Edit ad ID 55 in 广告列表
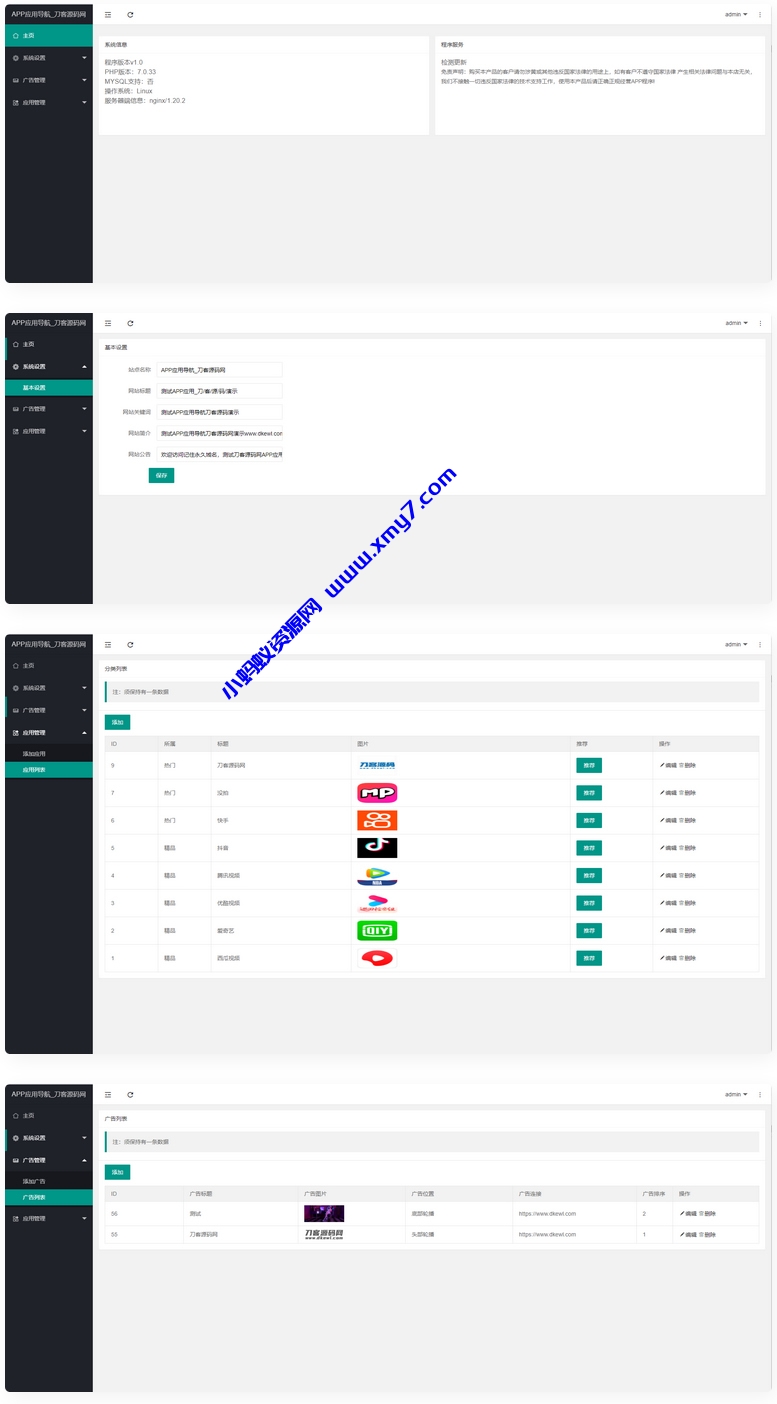The height and width of the screenshot is (1404, 777). tap(688, 1235)
